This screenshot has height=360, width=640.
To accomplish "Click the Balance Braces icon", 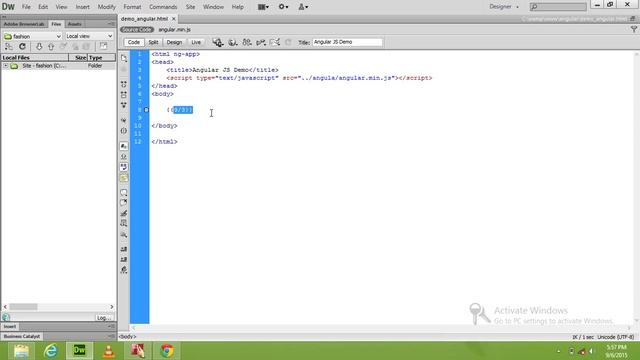I will tap(124, 131).
